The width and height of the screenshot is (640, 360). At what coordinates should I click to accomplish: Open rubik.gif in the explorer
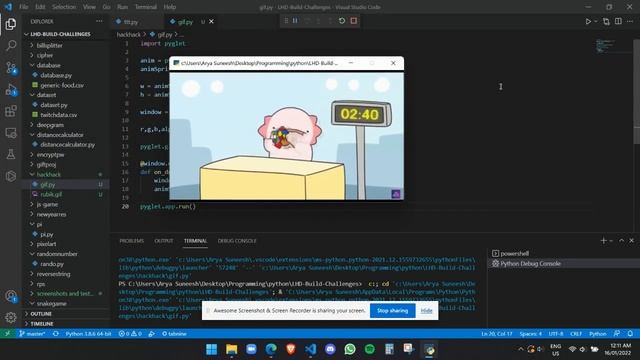[x=51, y=194]
